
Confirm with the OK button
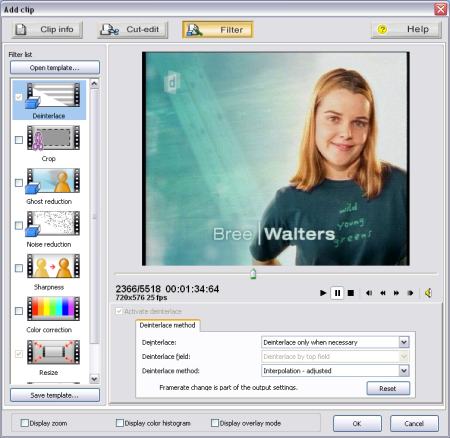pyautogui.click(x=357, y=423)
